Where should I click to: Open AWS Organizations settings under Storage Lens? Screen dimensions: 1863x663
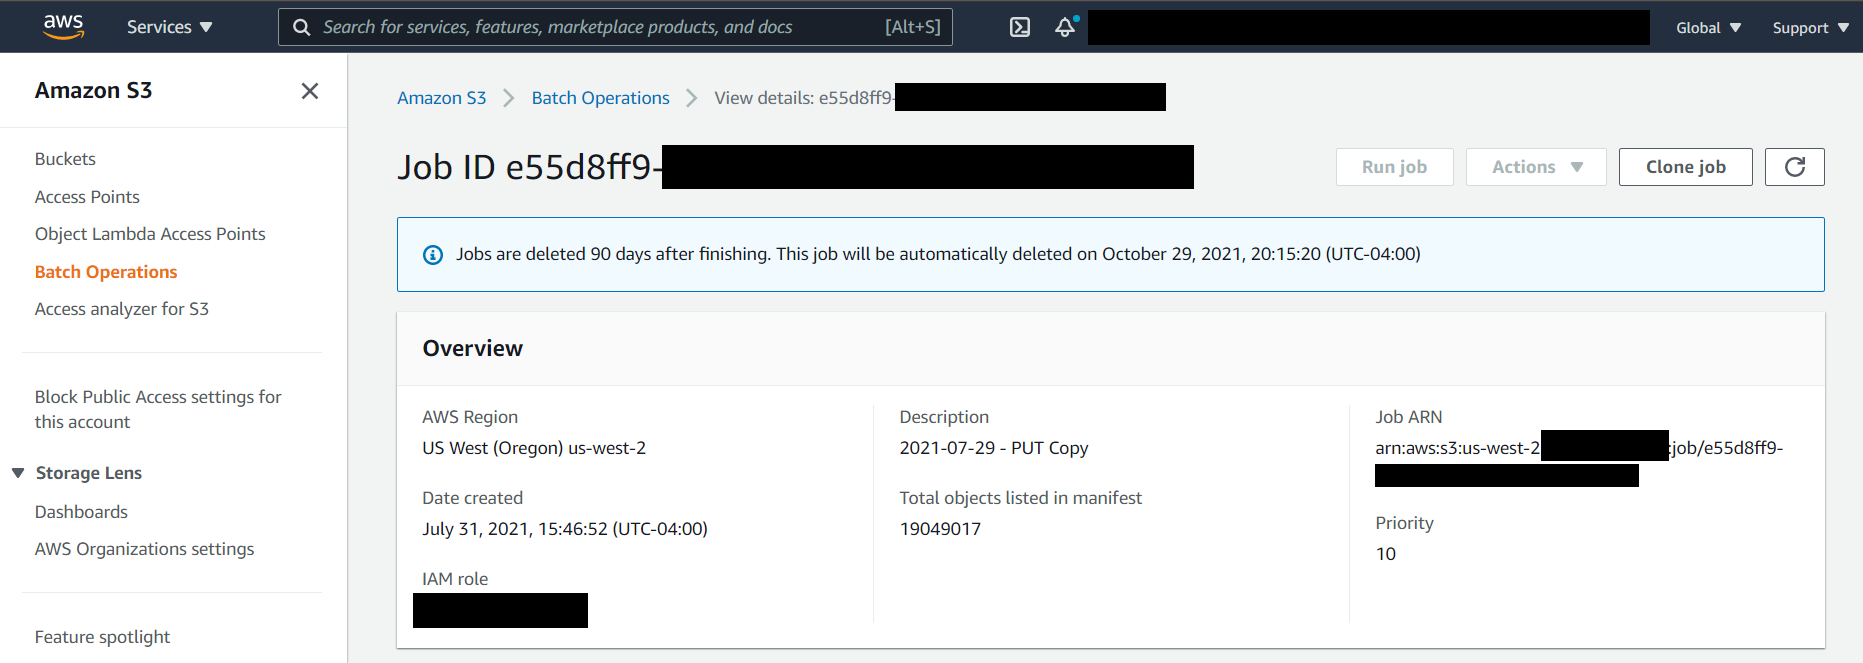point(144,548)
